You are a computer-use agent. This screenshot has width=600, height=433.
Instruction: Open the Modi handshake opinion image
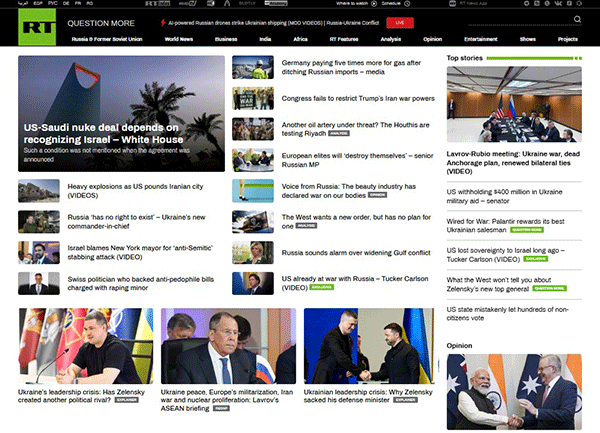514,392
